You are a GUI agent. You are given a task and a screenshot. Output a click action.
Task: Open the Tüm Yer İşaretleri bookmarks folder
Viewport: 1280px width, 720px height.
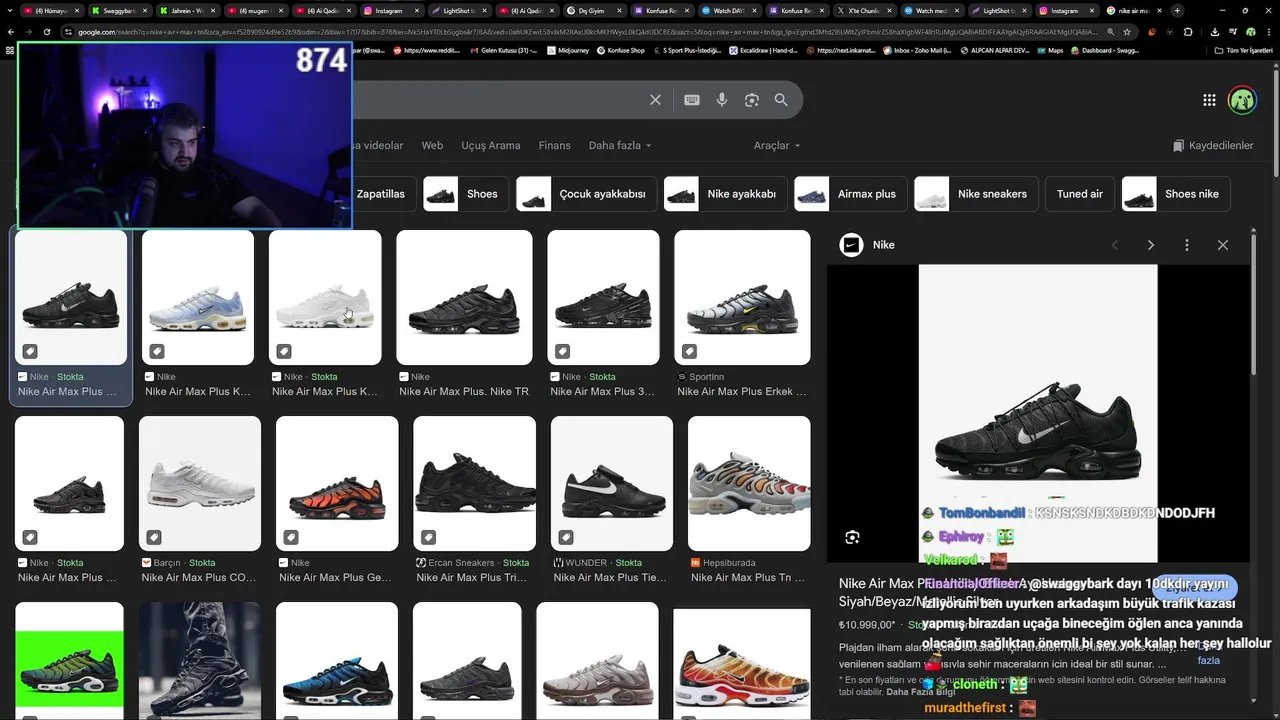click(x=1244, y=50)
